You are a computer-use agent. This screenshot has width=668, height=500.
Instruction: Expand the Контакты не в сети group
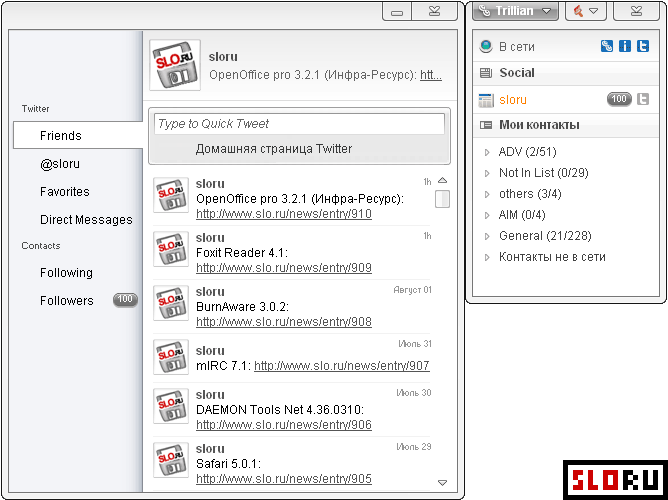[487, 257]
